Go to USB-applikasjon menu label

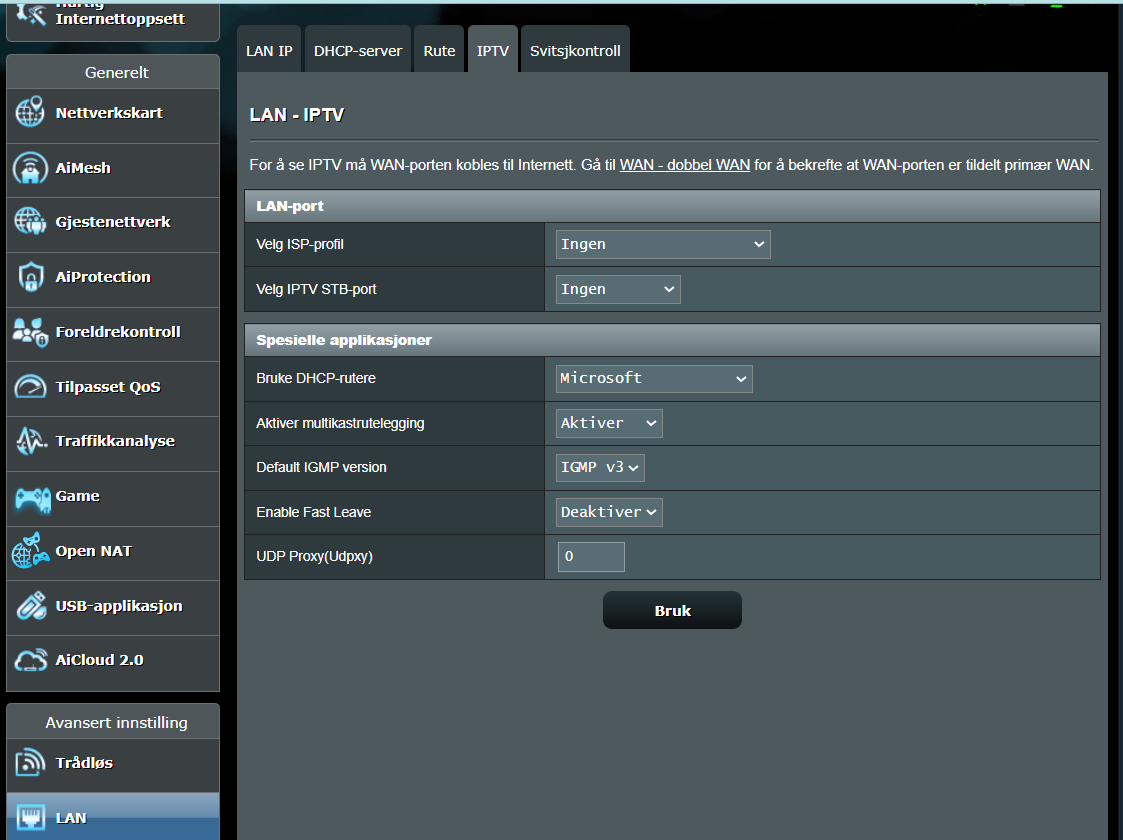119,606
